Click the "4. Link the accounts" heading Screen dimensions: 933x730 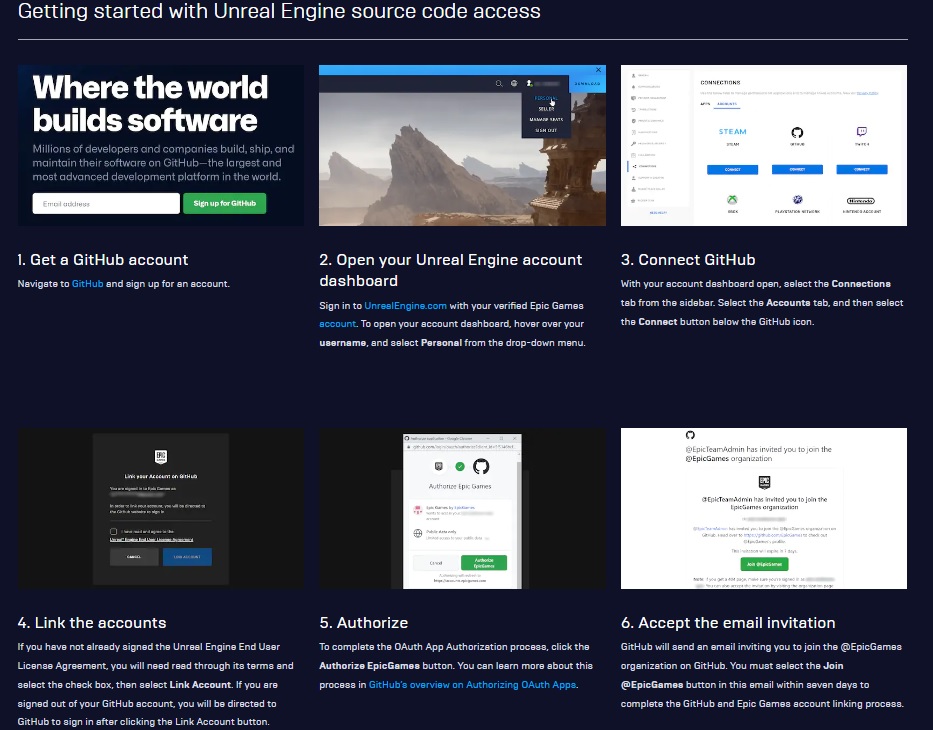(92, 623)
